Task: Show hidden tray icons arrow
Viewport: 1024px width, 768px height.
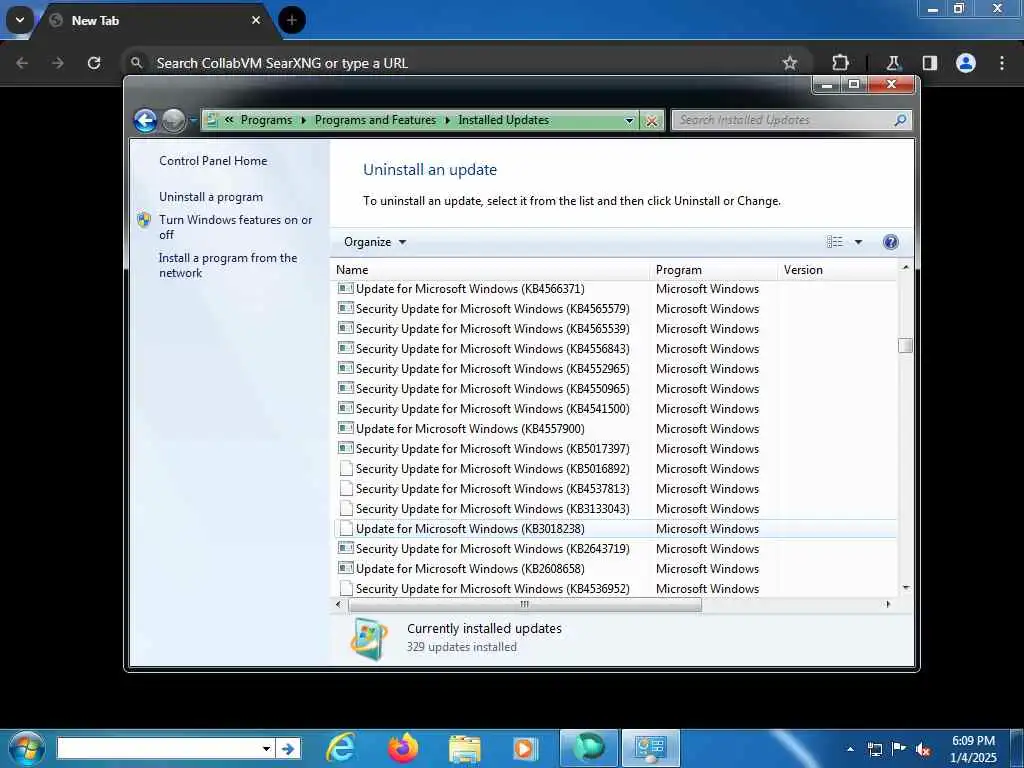Action: (850, 749)
